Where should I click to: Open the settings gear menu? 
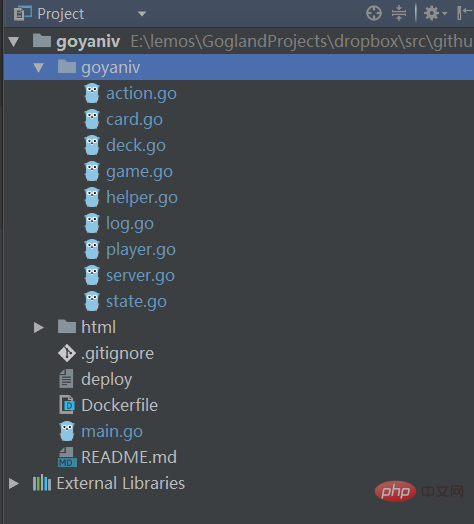(x=435, y=14)
